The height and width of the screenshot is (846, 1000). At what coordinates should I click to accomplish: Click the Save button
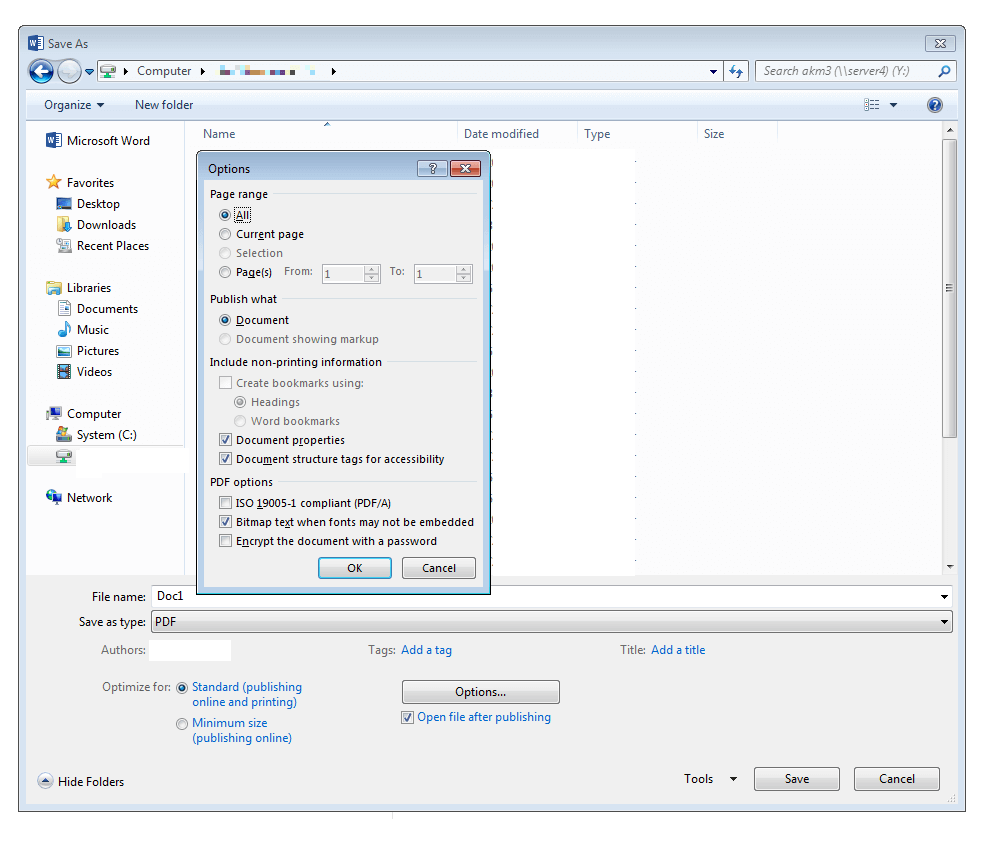coord(797,779)
